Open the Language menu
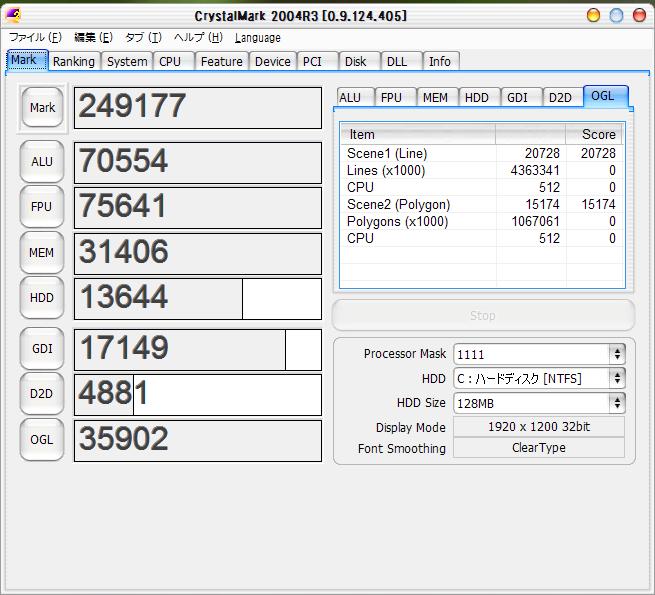Image resolution: width=655 pixels, height=595 pixels. (257, 38)
